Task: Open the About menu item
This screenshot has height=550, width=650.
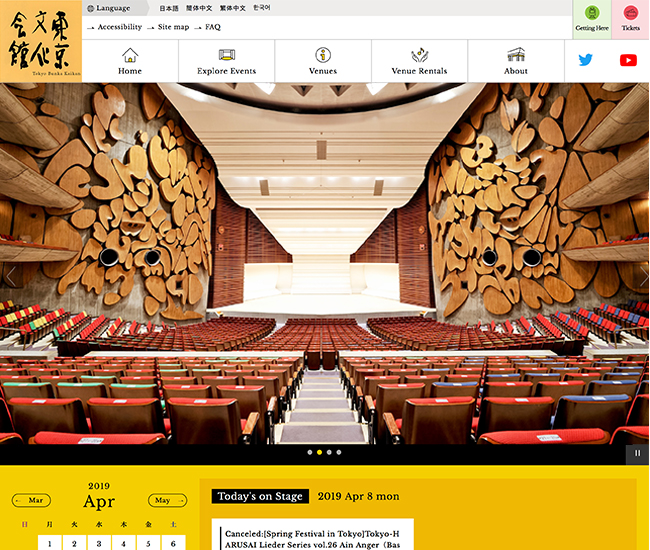Action: (x=516, y=61)
